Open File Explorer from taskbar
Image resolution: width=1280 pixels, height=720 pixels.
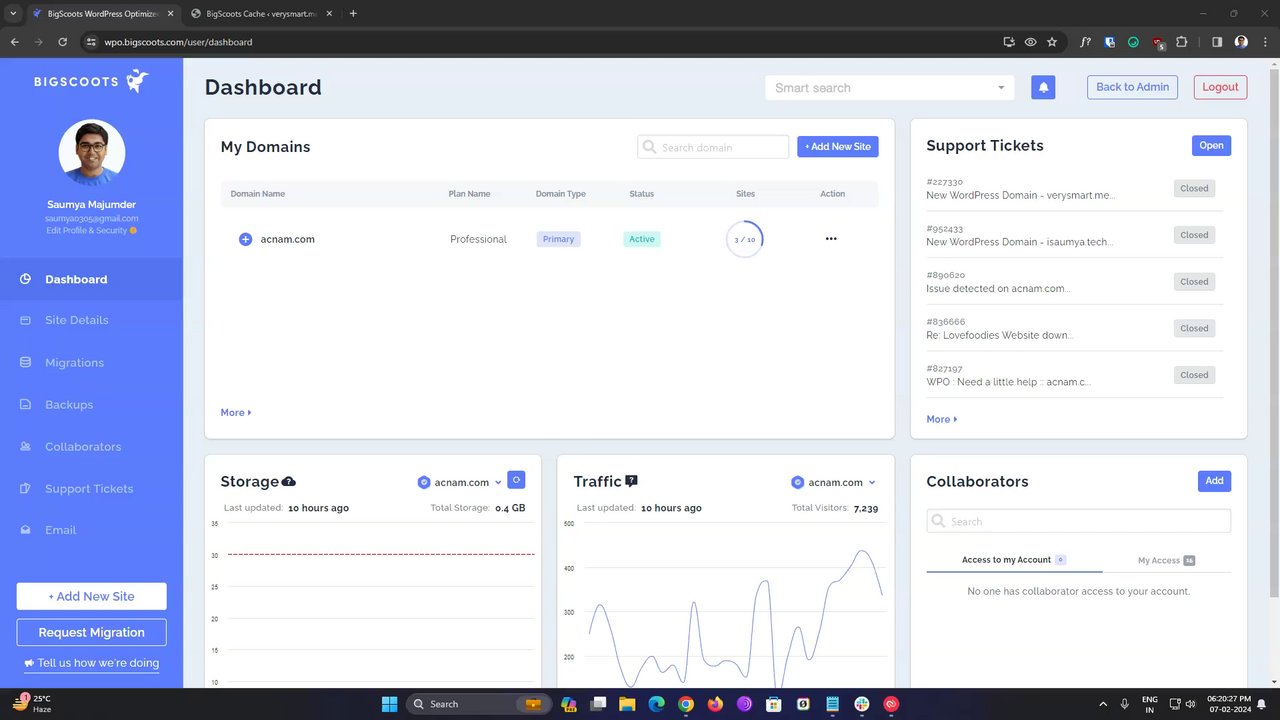click(626, 704)
